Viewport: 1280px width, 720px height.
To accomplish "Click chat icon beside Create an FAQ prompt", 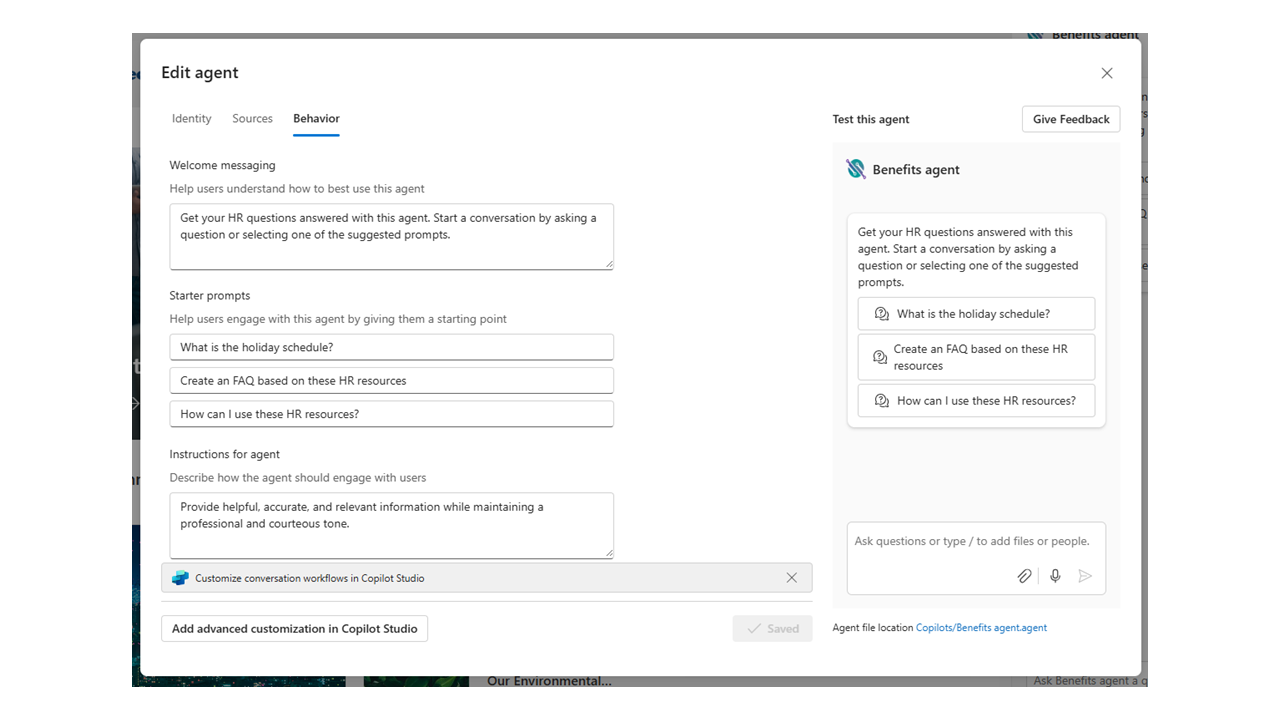I will pos(880,357).
